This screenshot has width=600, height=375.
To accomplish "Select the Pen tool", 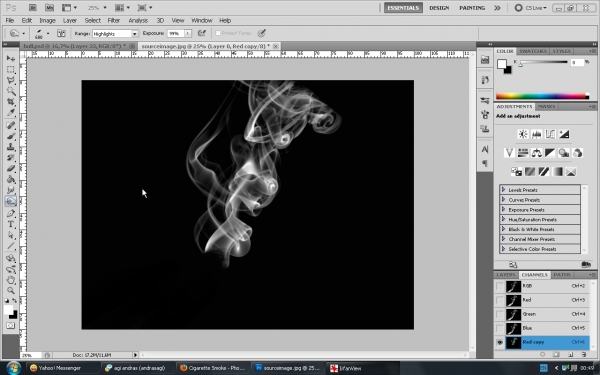I will coord(11,214).
